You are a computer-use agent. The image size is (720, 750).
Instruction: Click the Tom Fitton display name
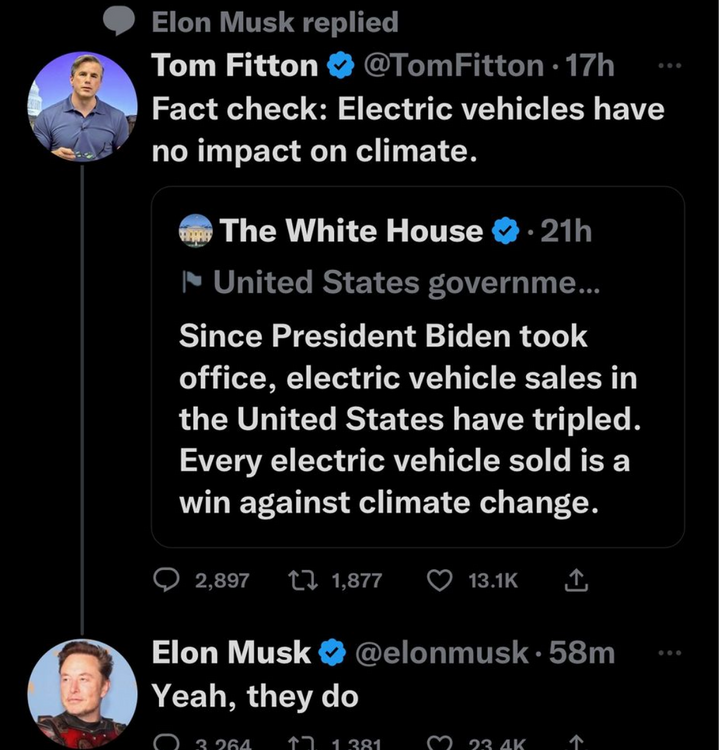pos(234,68)
